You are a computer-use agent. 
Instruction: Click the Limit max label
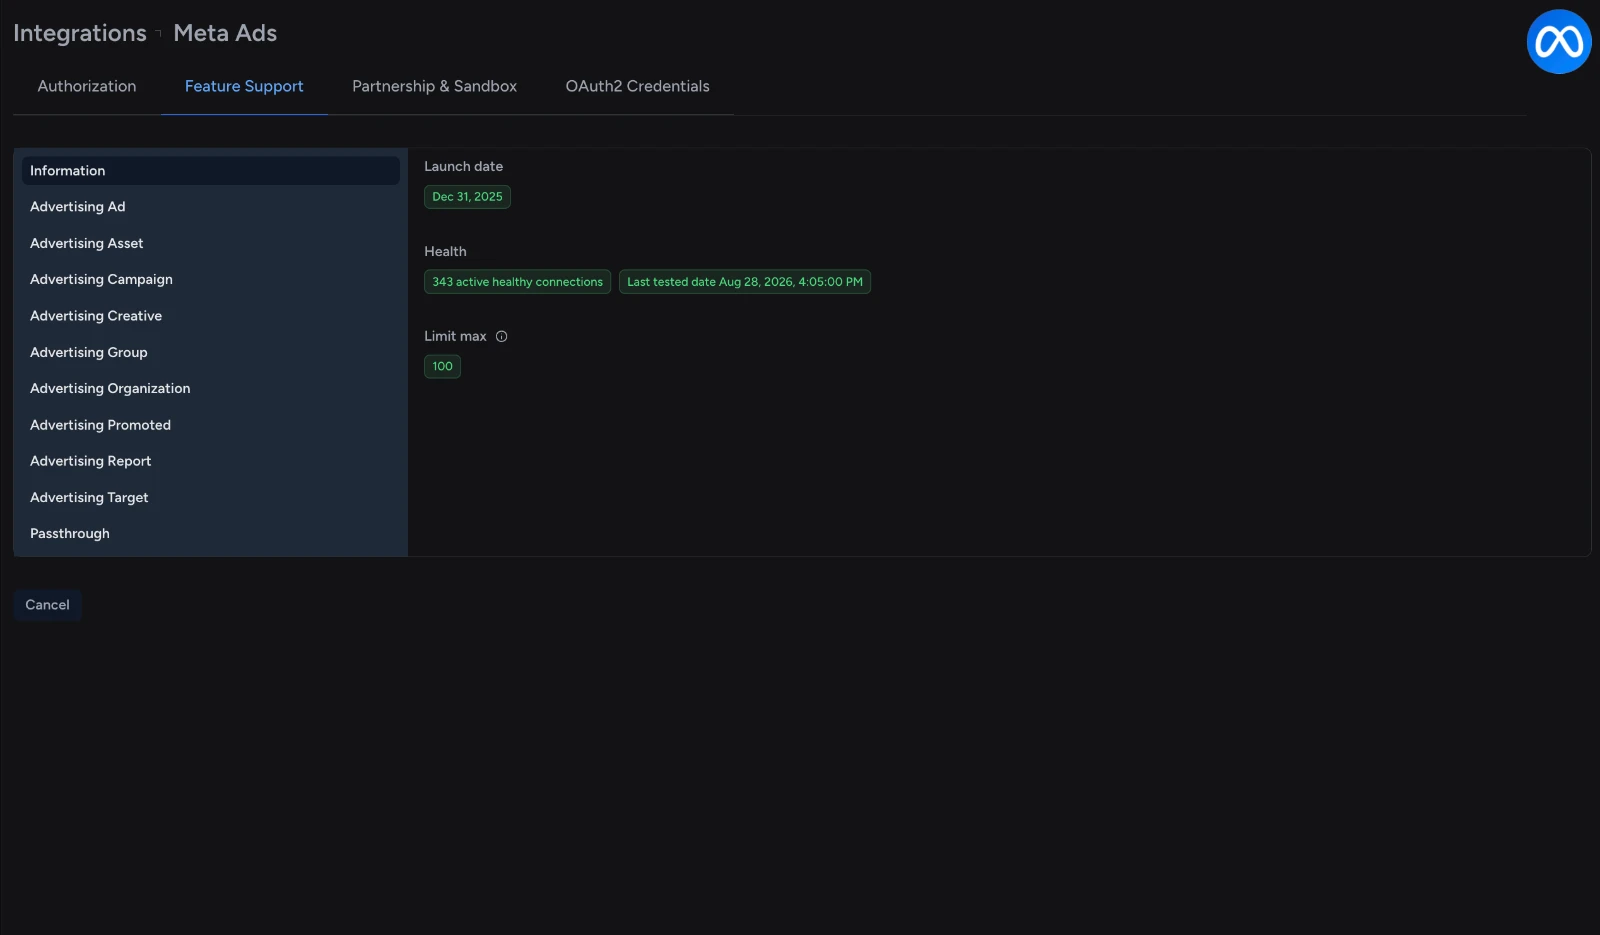455,337
